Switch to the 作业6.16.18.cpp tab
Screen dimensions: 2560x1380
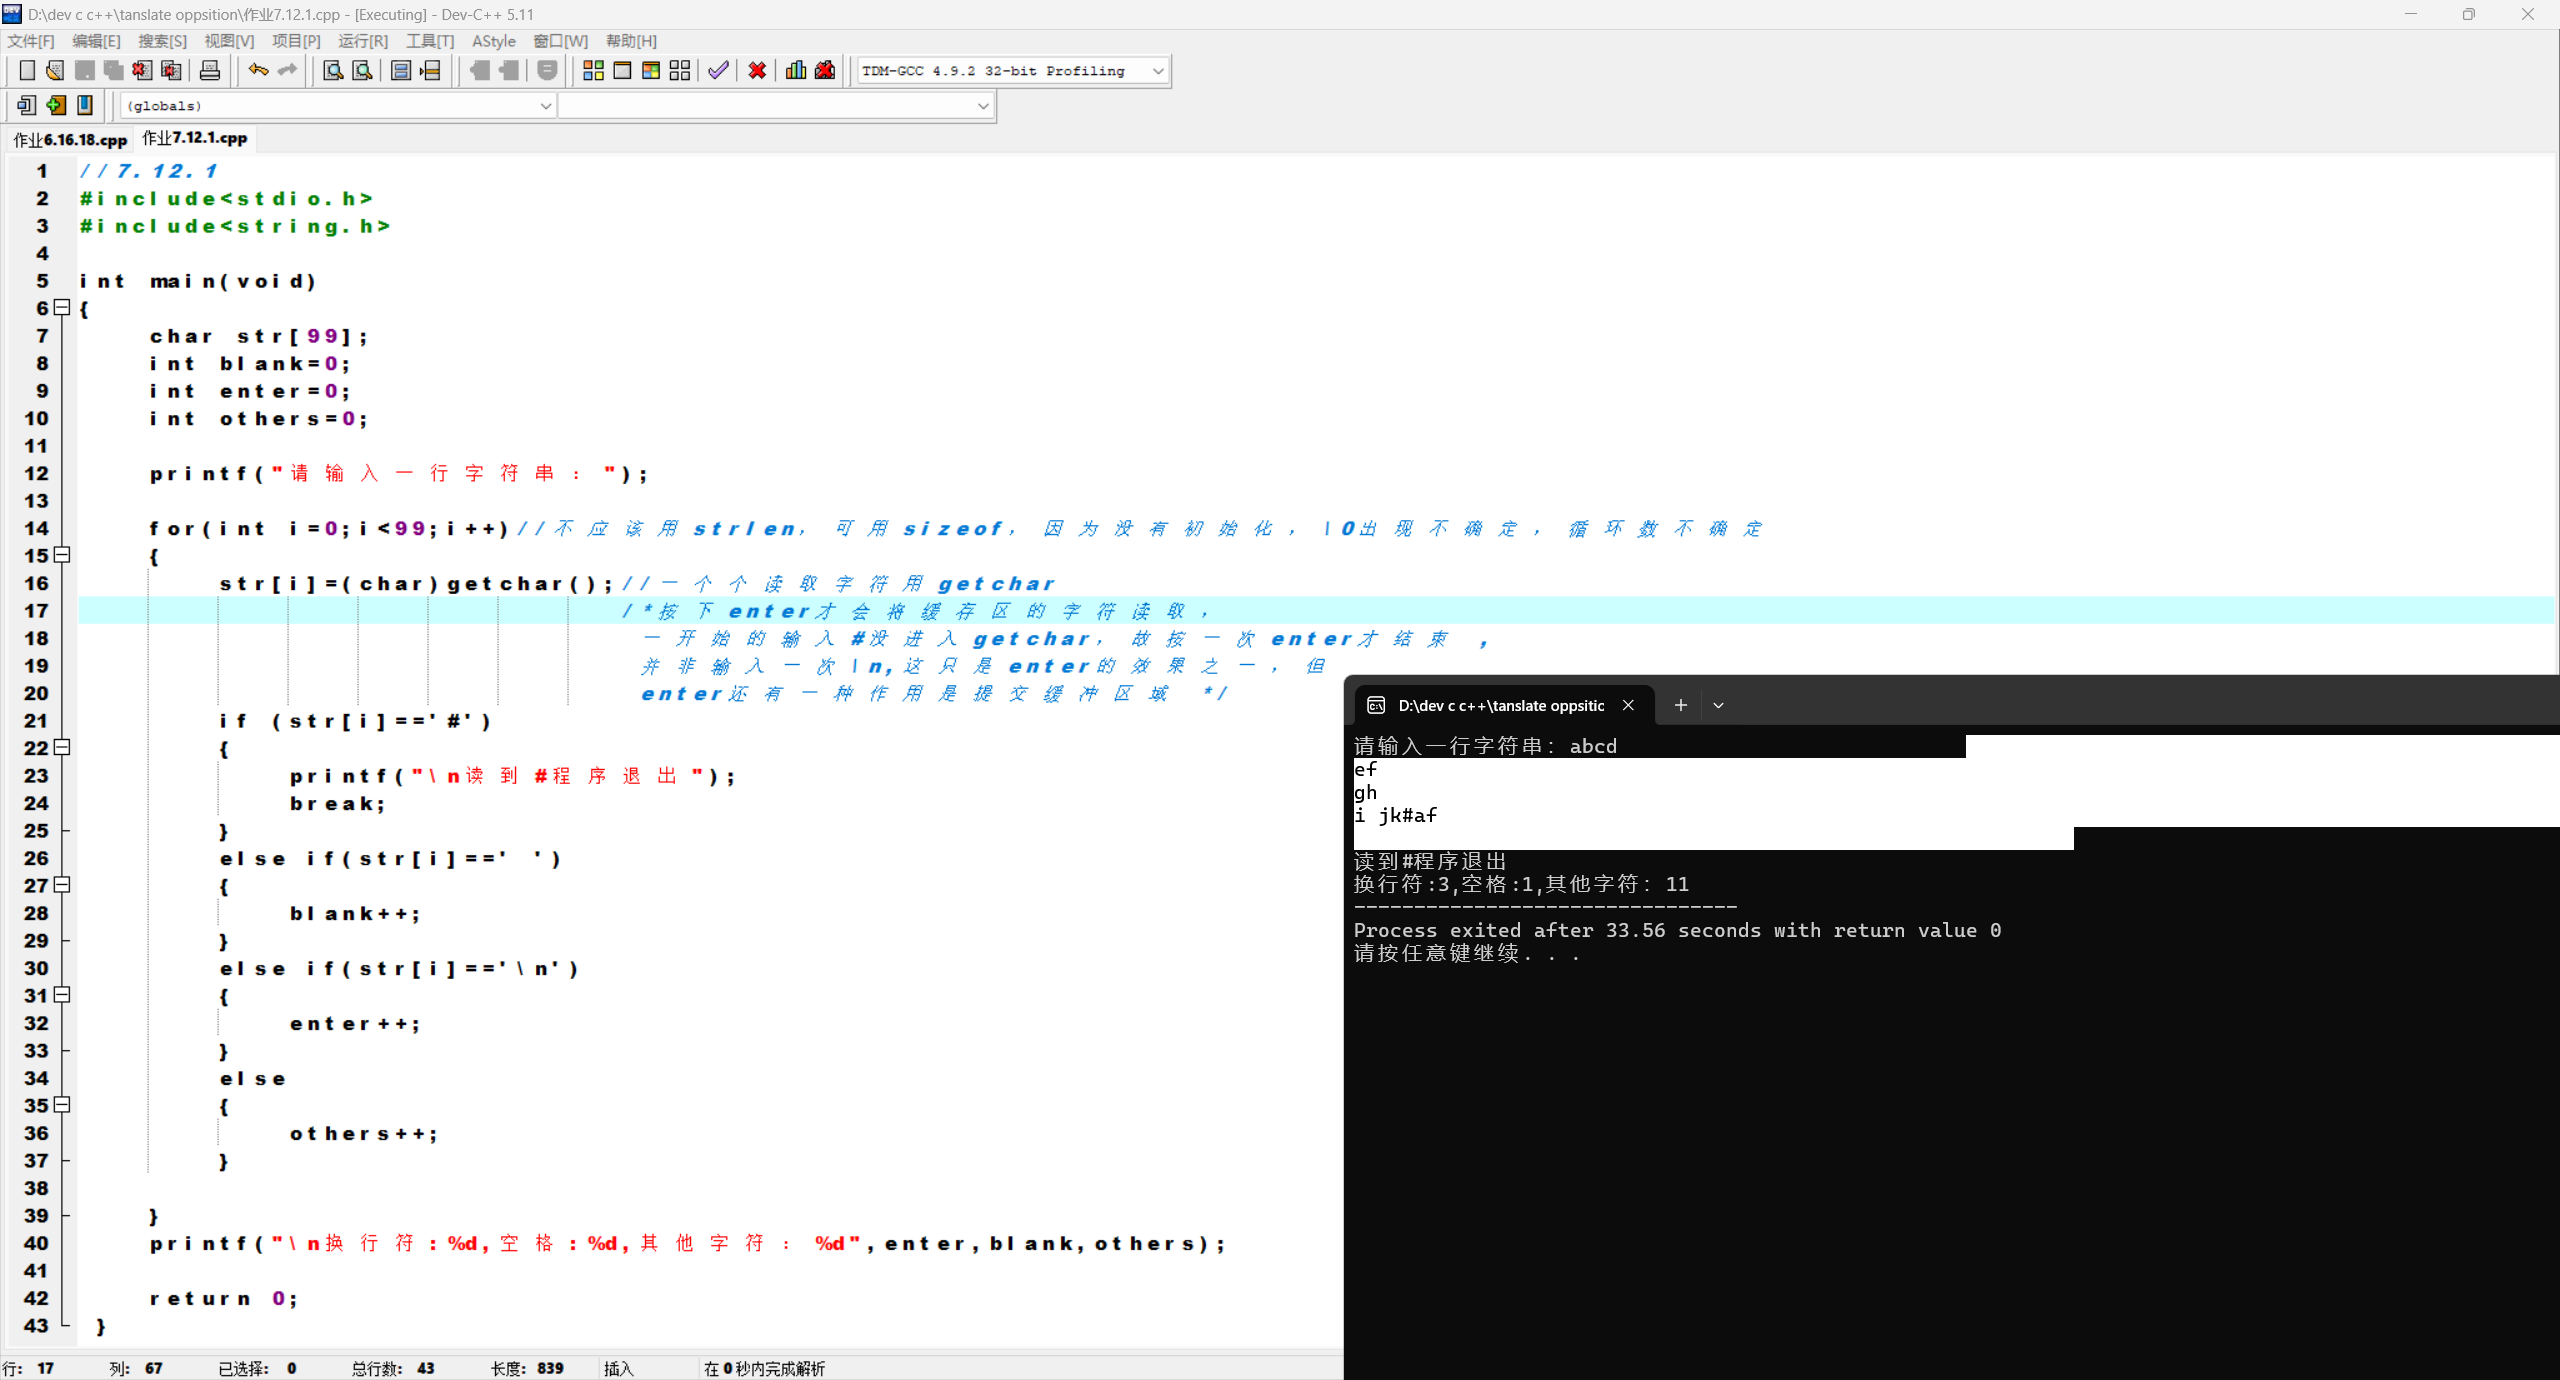point(70,139)
